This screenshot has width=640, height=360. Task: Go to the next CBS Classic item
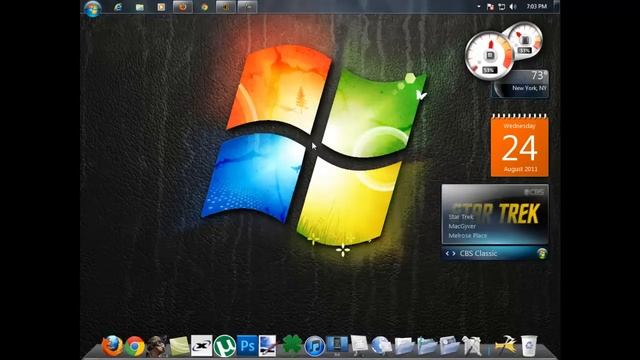click(453, 253)
